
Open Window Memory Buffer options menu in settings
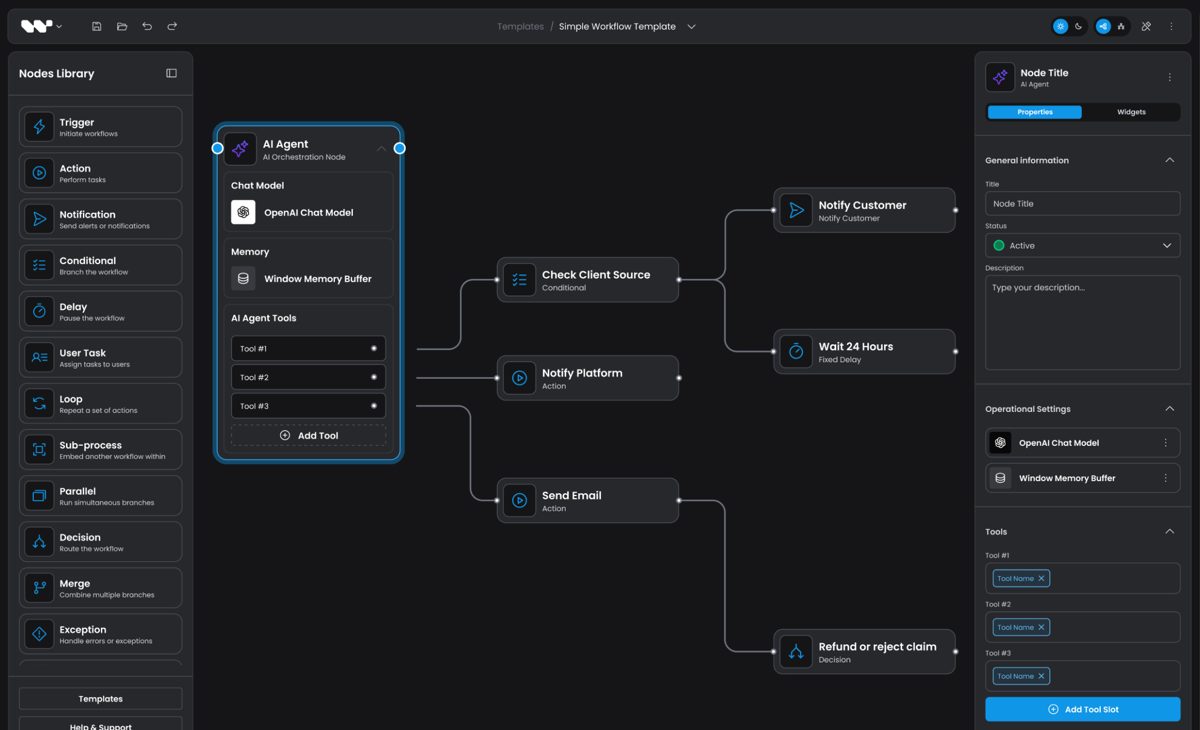point(1165,478)
